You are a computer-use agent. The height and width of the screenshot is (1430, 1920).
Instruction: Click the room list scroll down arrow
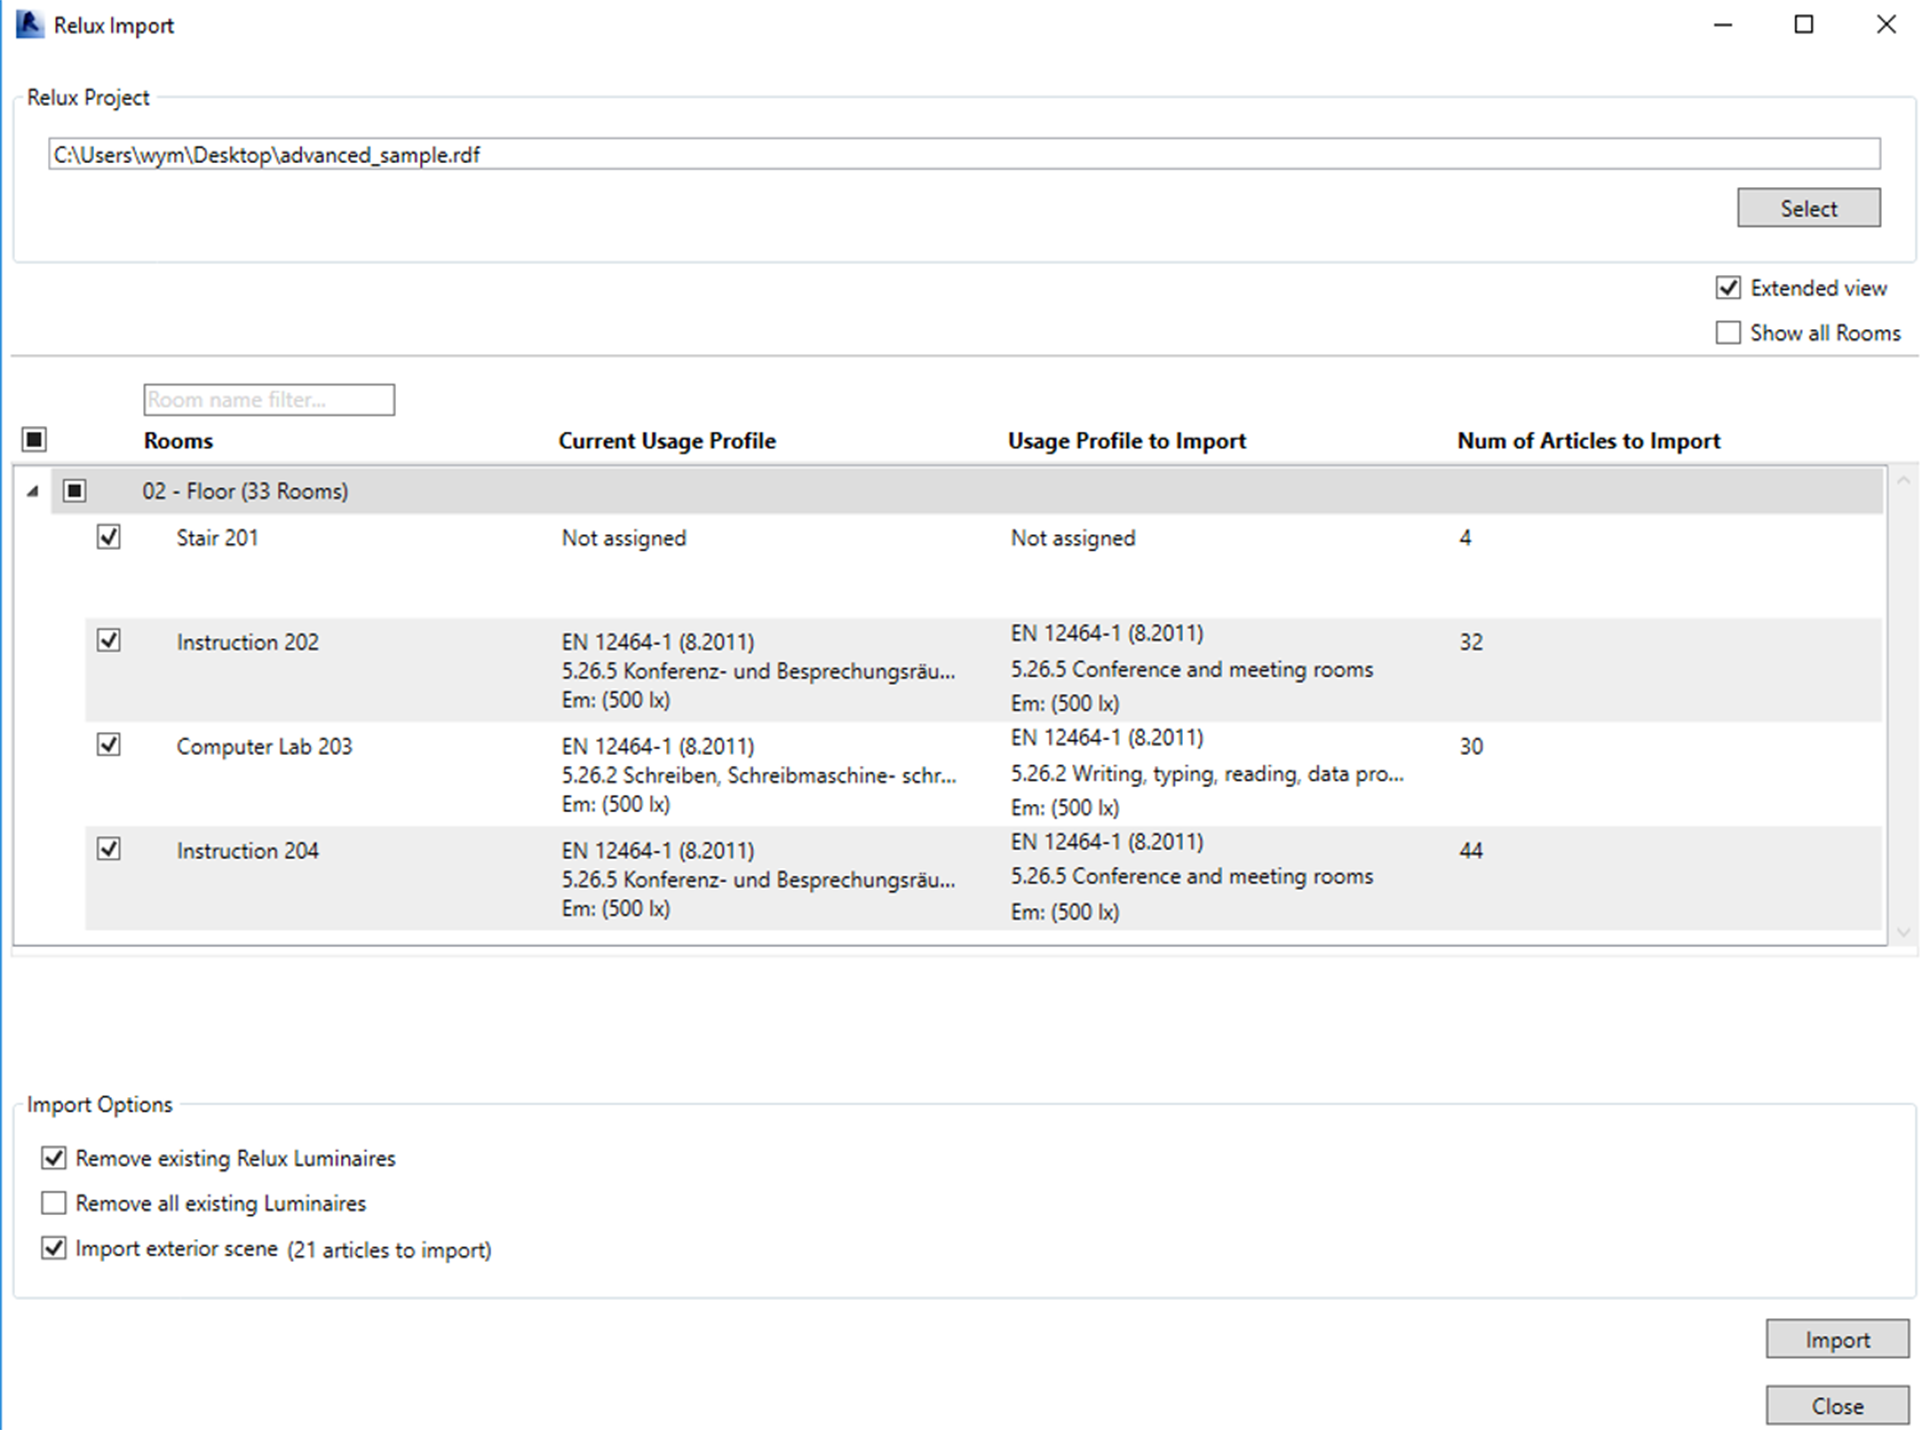click(x=1903, y=932)
